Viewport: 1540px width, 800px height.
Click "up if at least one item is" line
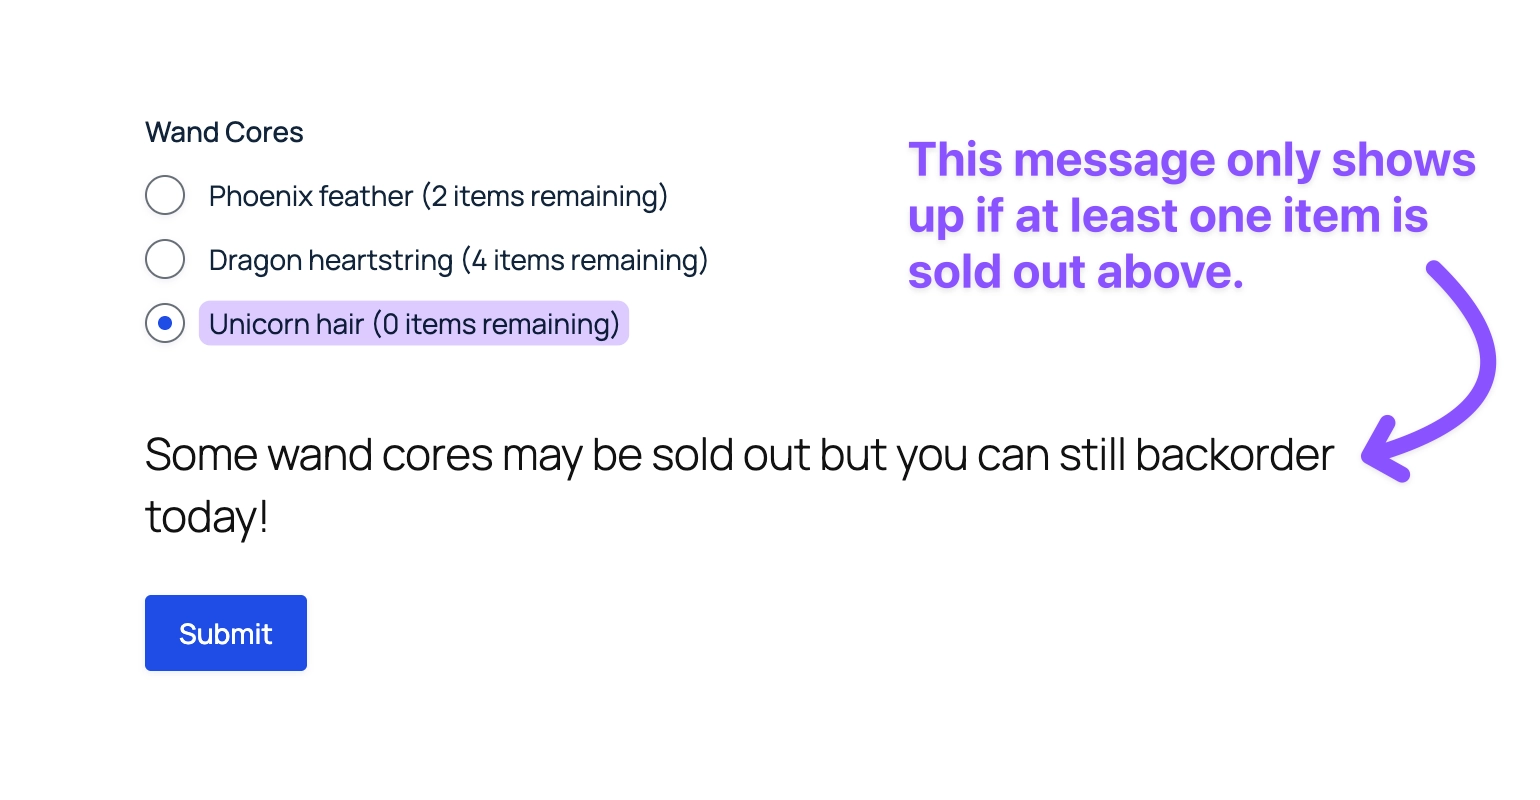[1167, 216]
